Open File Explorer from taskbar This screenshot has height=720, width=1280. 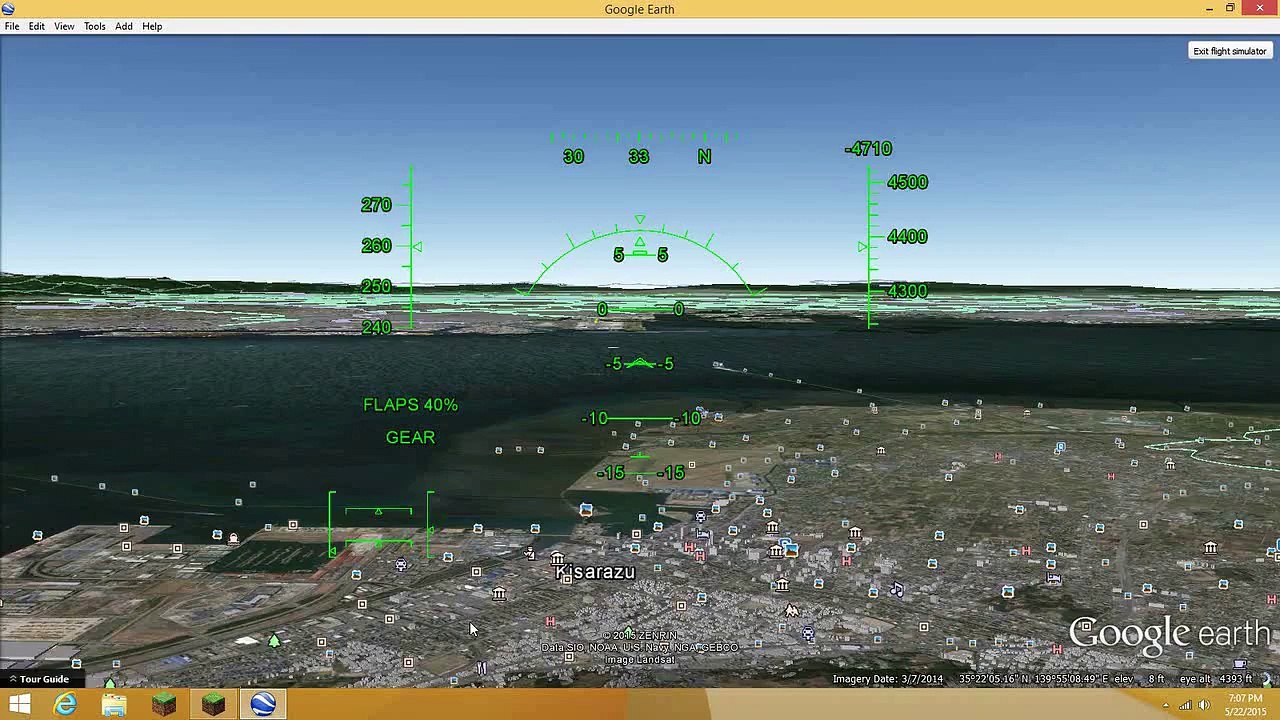114,705
